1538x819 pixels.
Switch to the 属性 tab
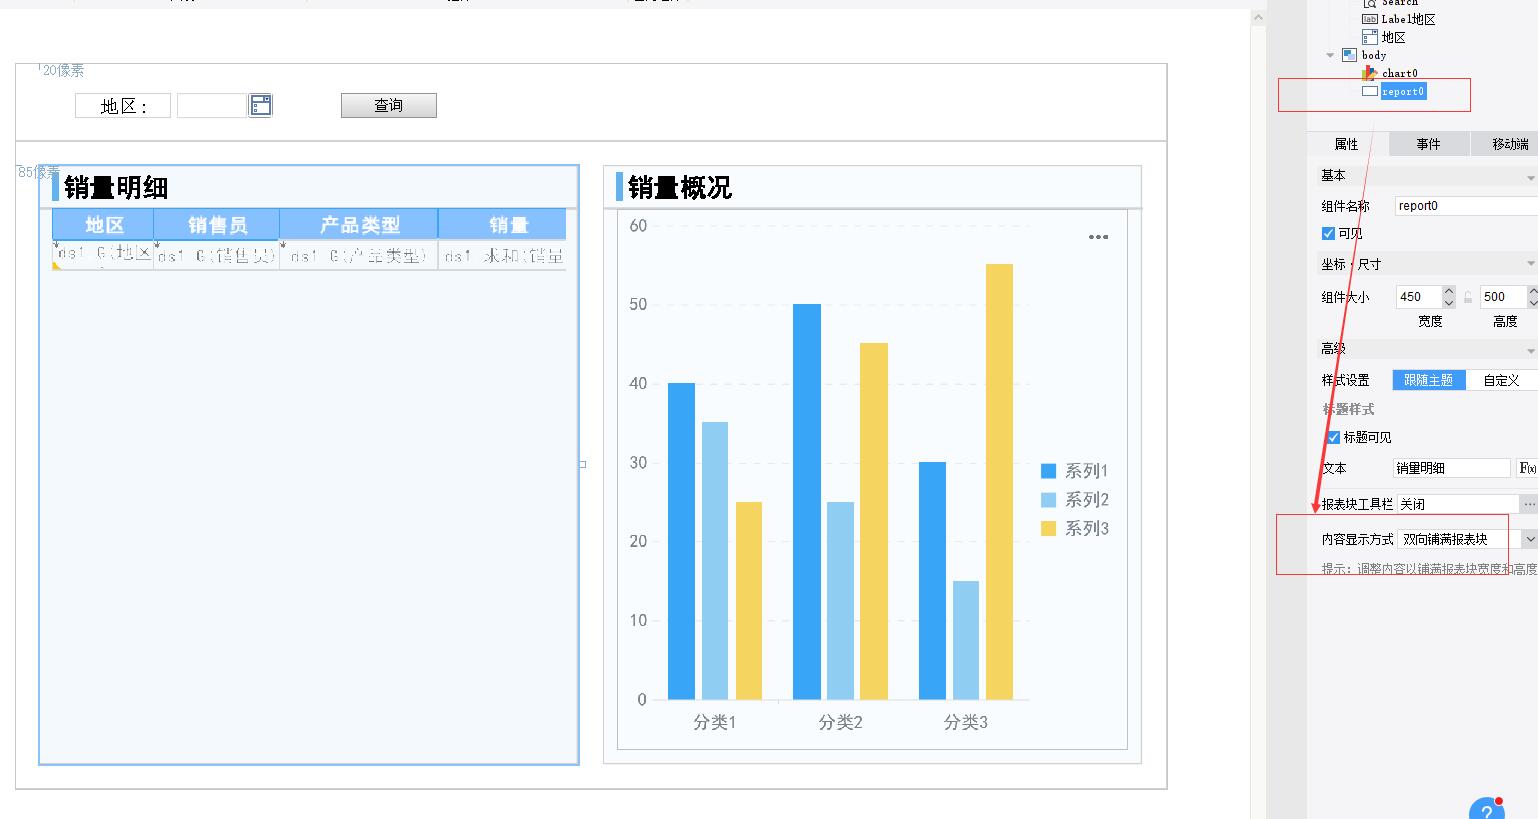coord(1347,144)
